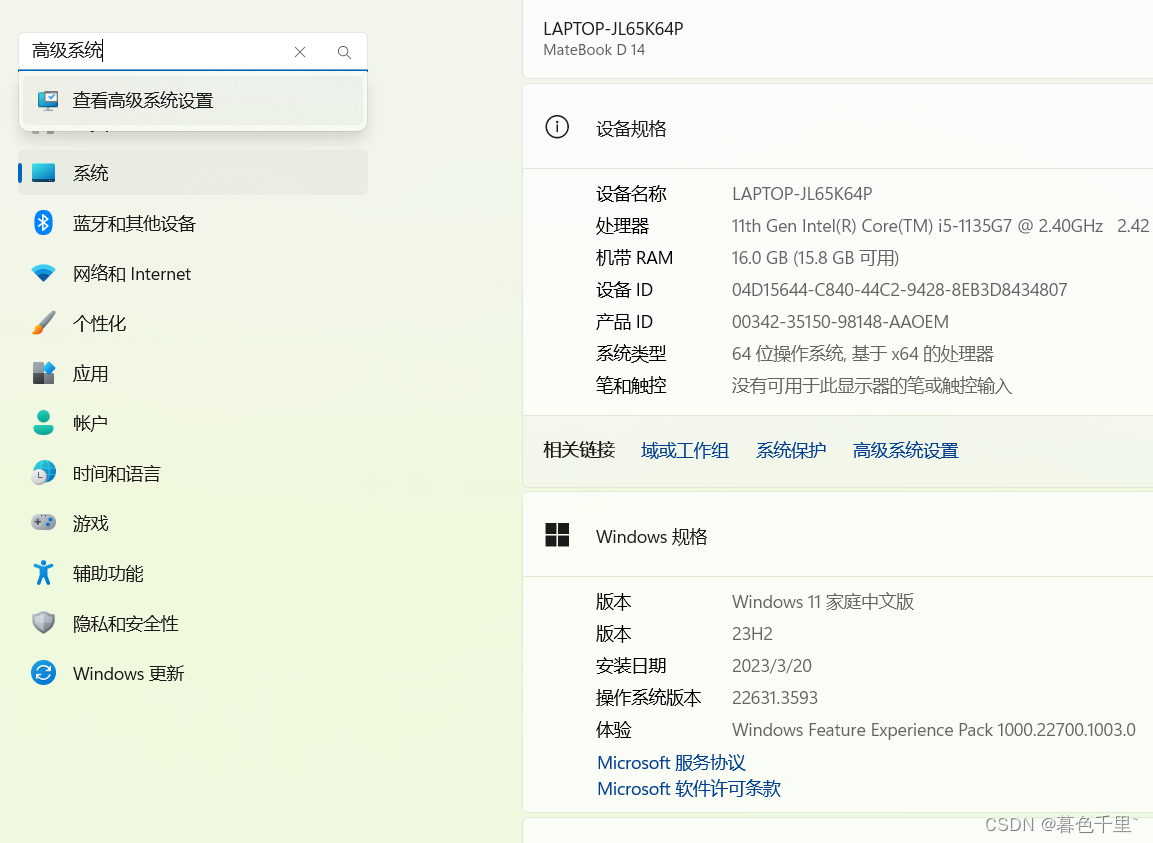Screen dimensions: 1153x843
Task: Click the info icon beside 设备规格
Action: coord(557,127)
